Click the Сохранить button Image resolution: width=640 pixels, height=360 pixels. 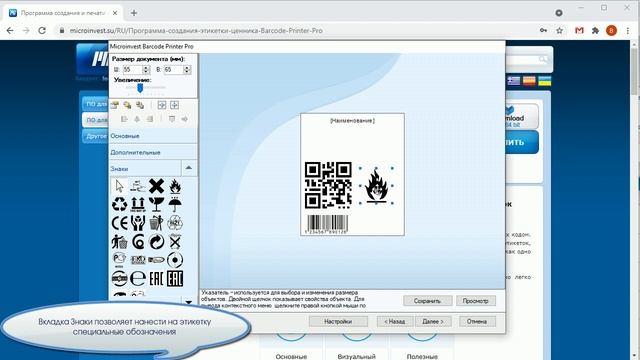point(427,301)
